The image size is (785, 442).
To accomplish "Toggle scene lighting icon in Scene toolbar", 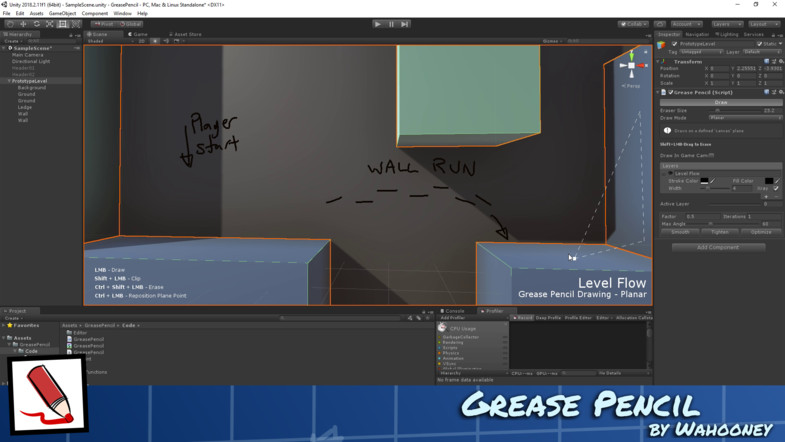I will tap(155, 41).
